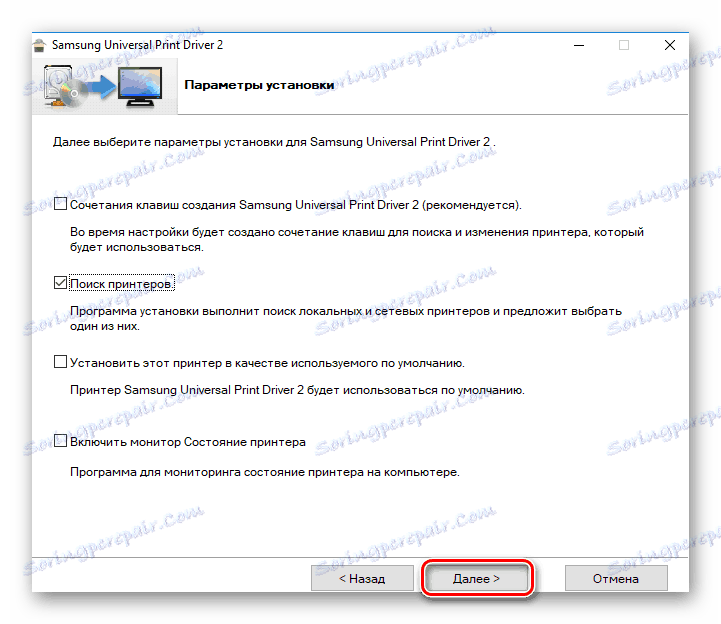Viewport: 721px width, 624px height.
Task: Go back with the "< Назад" button
Action: click(x=362, y=578)
